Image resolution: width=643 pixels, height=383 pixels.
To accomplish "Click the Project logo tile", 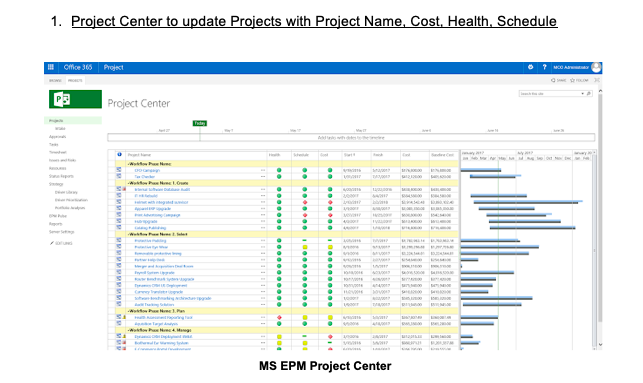I will tap(75, 99).
